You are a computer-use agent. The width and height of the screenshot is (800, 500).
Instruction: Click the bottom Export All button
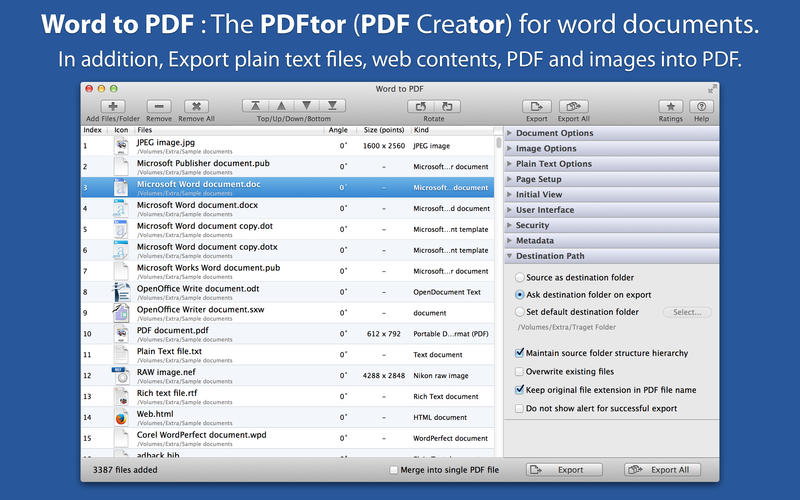pos(662,469)
